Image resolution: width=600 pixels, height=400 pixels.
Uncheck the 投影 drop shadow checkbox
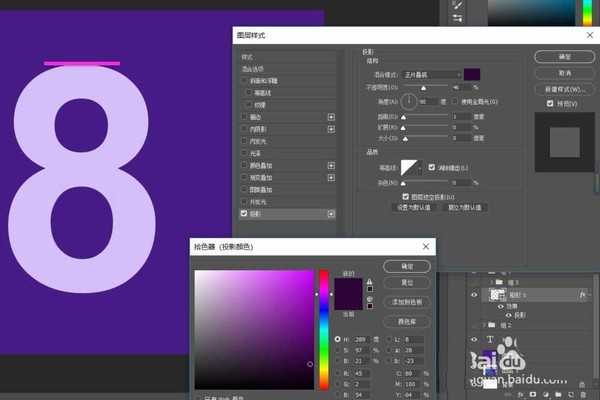click(x=244, y=213)
